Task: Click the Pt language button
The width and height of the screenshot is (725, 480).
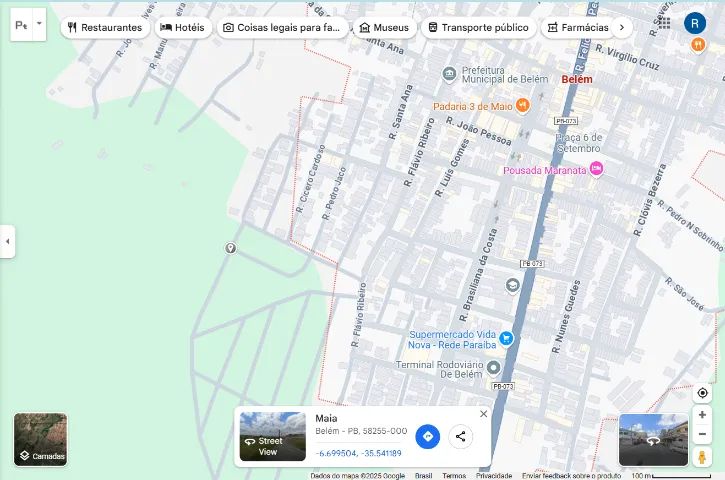Action: pyautogui.click(x=21, y=25)
